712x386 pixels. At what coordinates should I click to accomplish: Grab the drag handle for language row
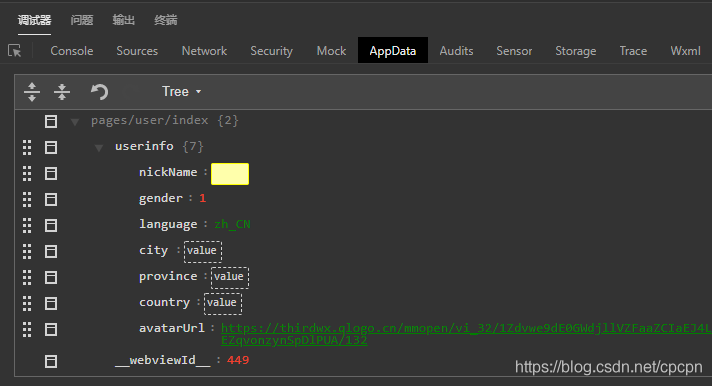(x=27, y=225)
